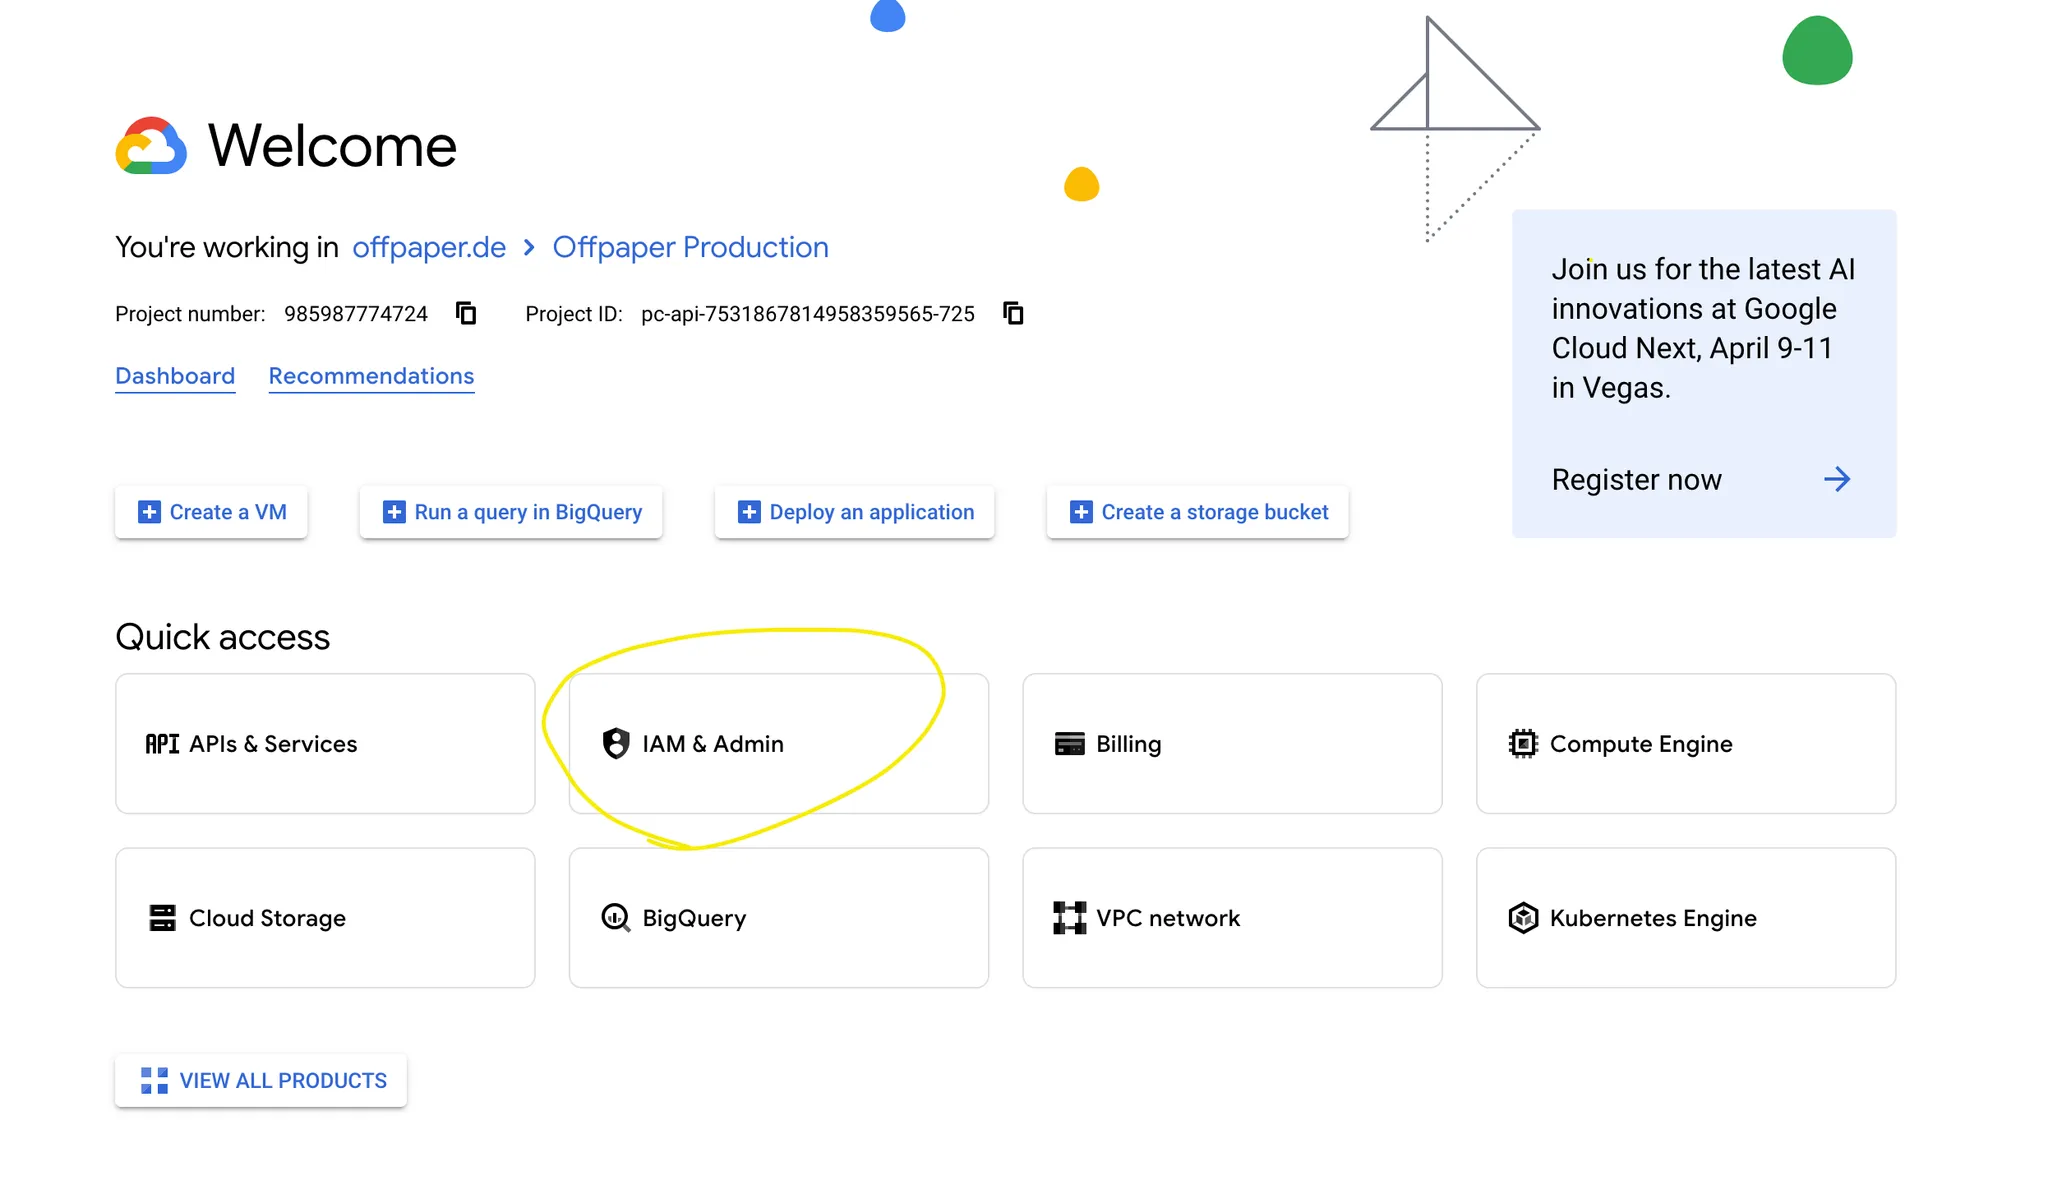Click the IAM & Admin shield icon
Image resolution: width=2048 pixels, height=1198 pixels.
(616, 743)
